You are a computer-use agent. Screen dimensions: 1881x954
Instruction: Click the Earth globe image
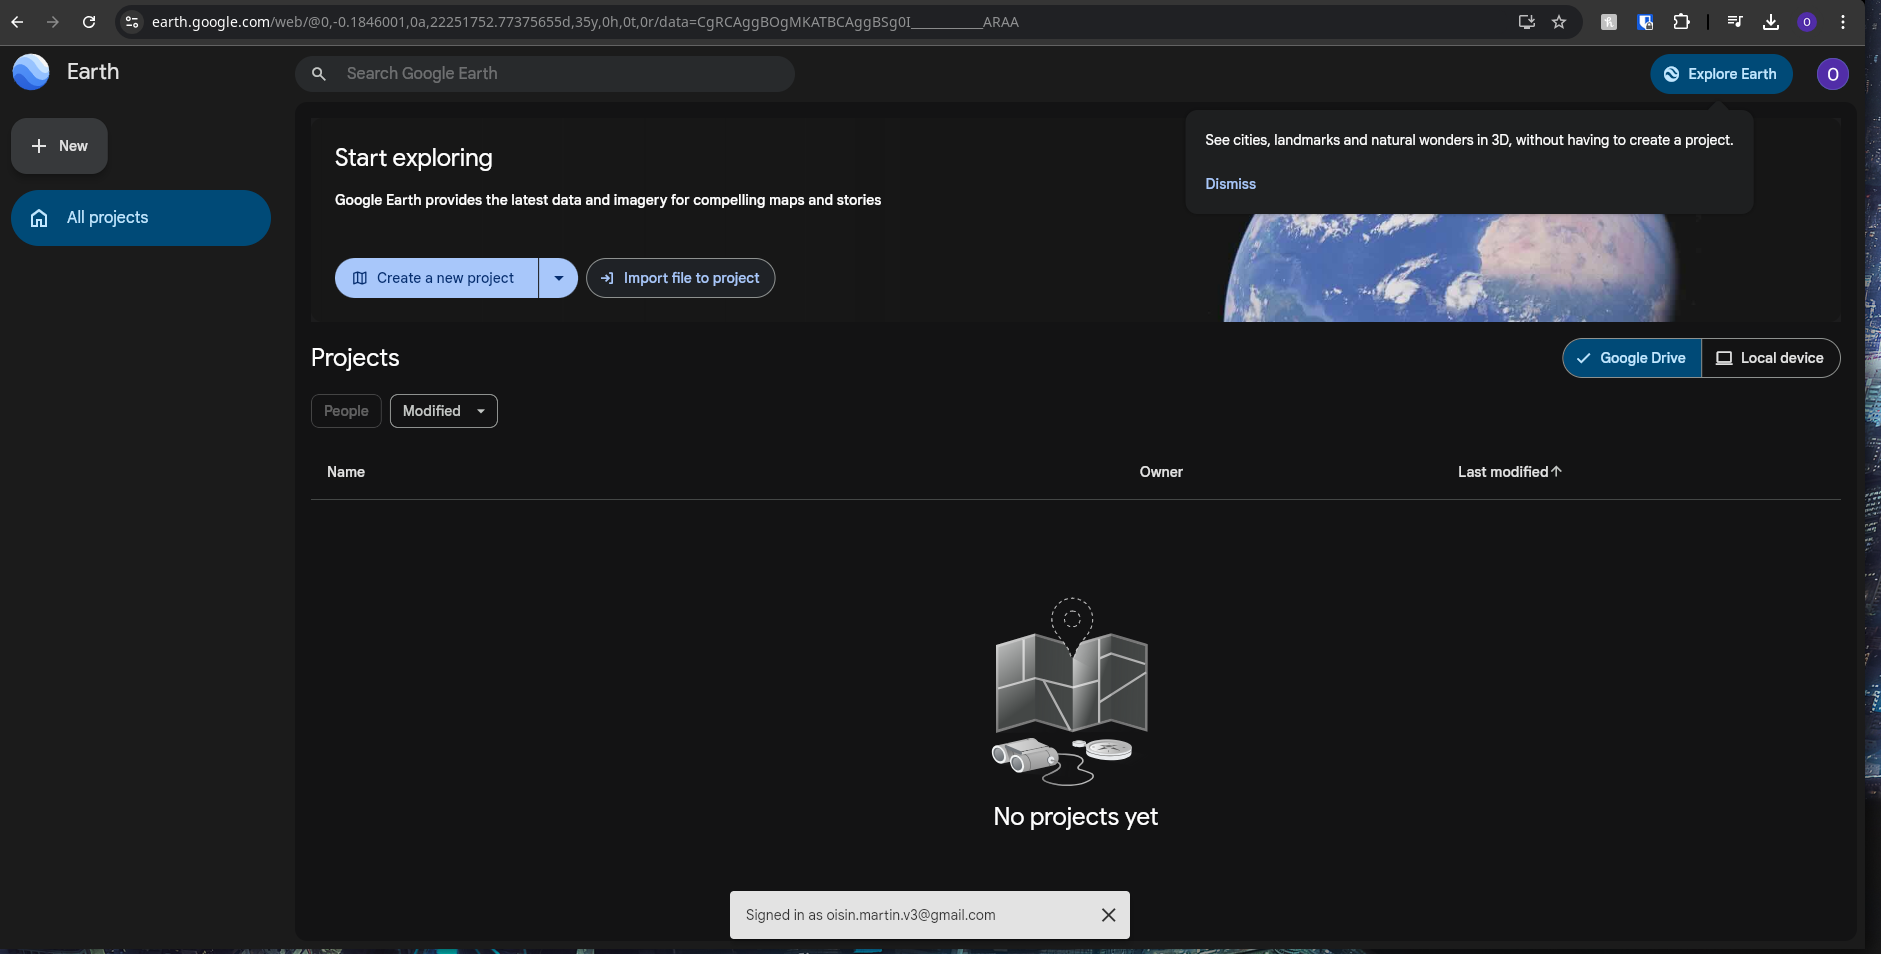(x=1450, y=268)
